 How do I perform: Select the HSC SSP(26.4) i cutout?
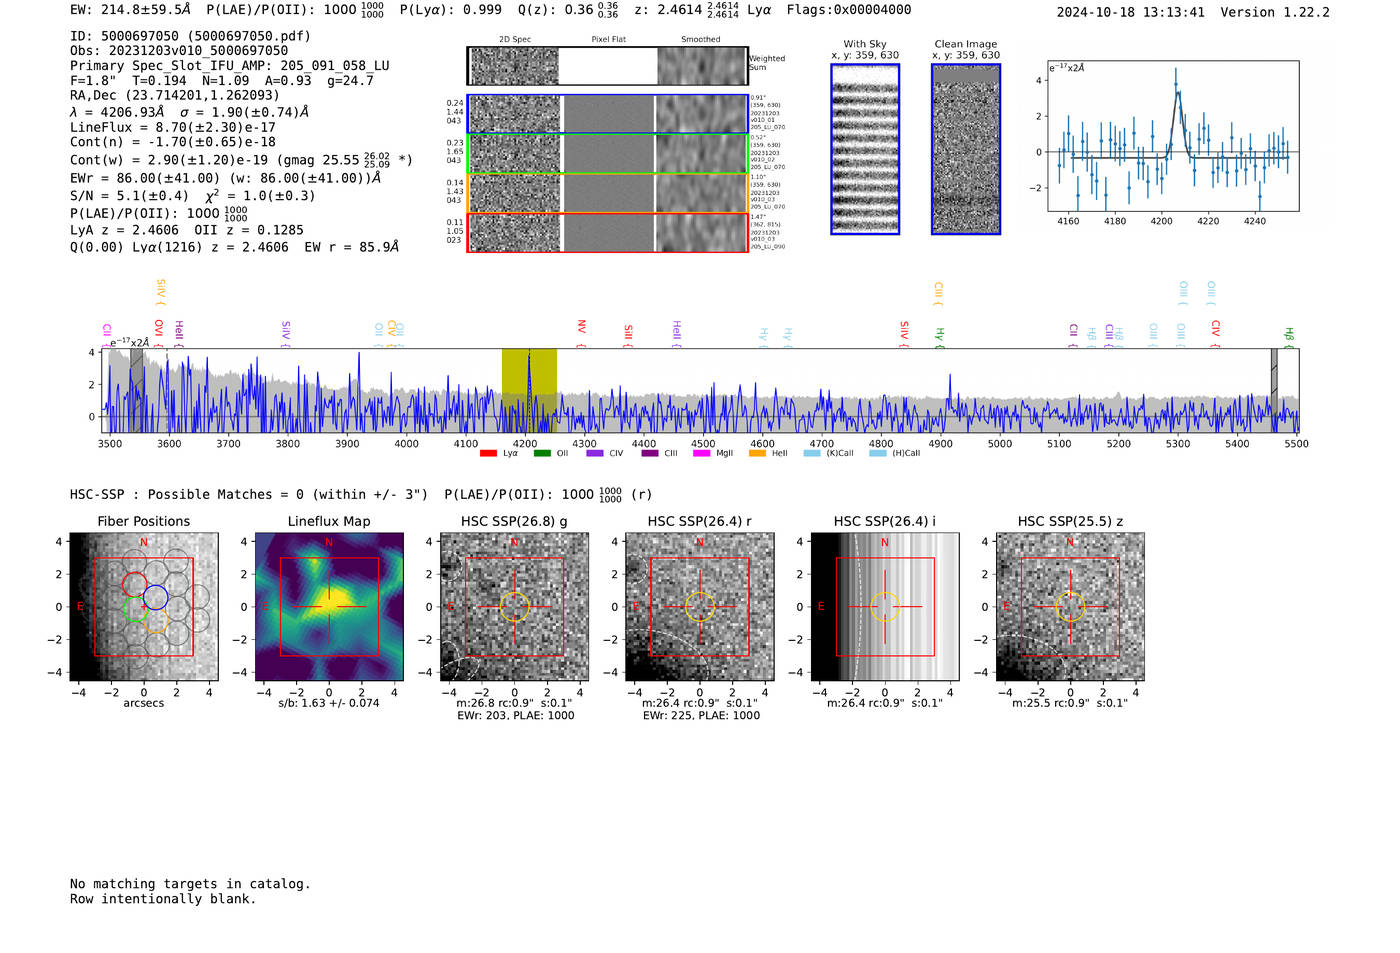885,607
